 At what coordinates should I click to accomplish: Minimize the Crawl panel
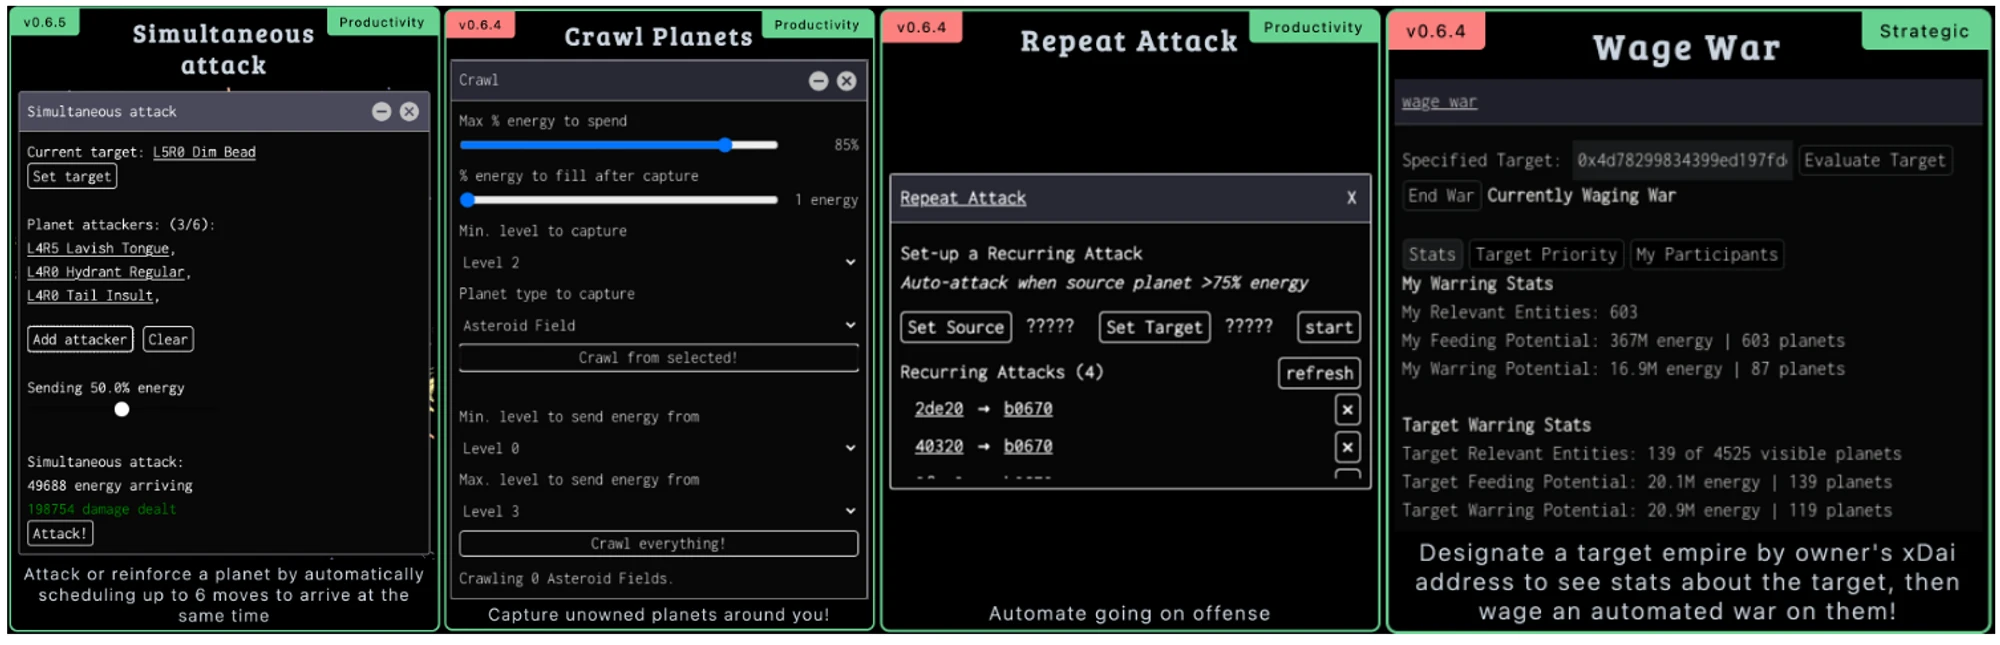[818, 81]
